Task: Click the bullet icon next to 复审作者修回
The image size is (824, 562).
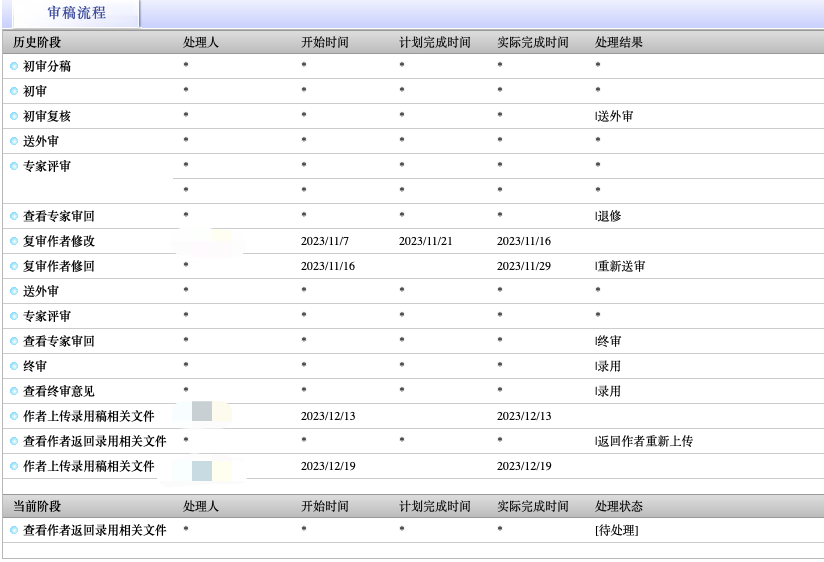Action: click(14, 266)
